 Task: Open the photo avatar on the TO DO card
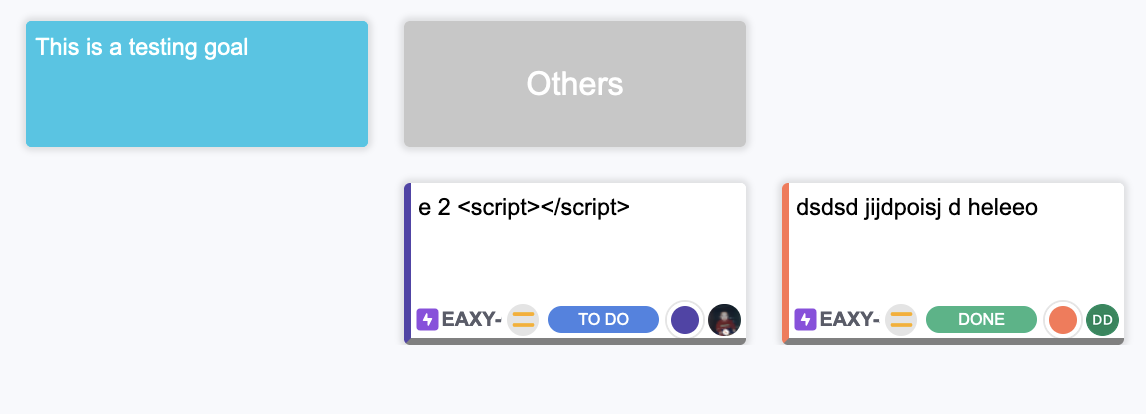724,320
